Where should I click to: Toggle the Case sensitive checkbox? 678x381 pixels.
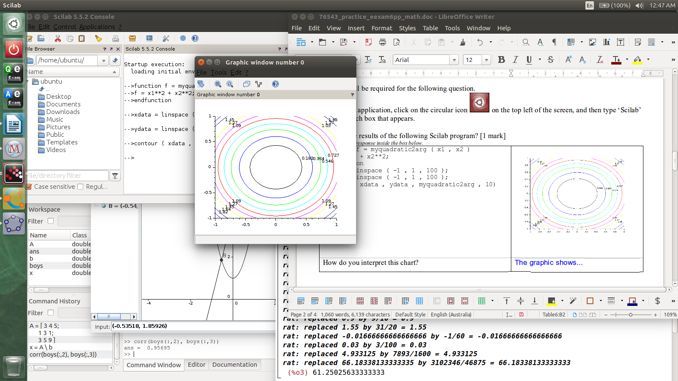click(29, 187)
